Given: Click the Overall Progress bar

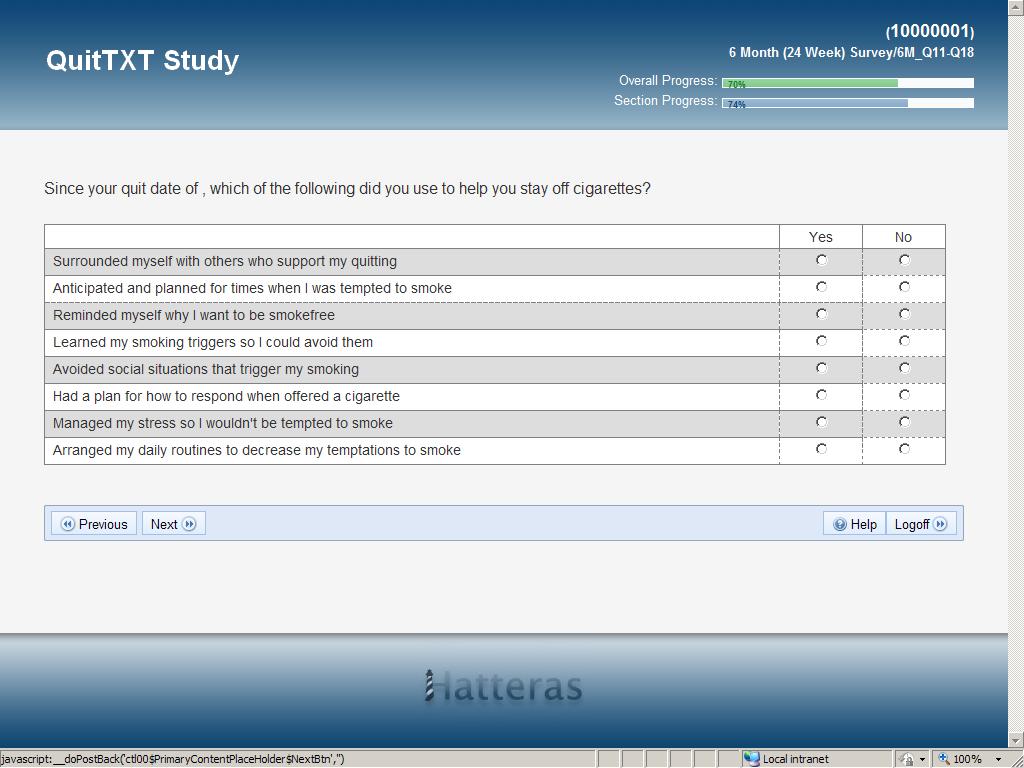Looking at the screenshot, I should [x=848, y=83].
